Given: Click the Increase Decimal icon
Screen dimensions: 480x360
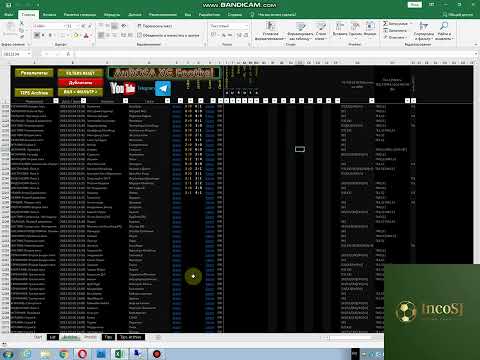Looking at the screenshot, I should click(239, 35).
